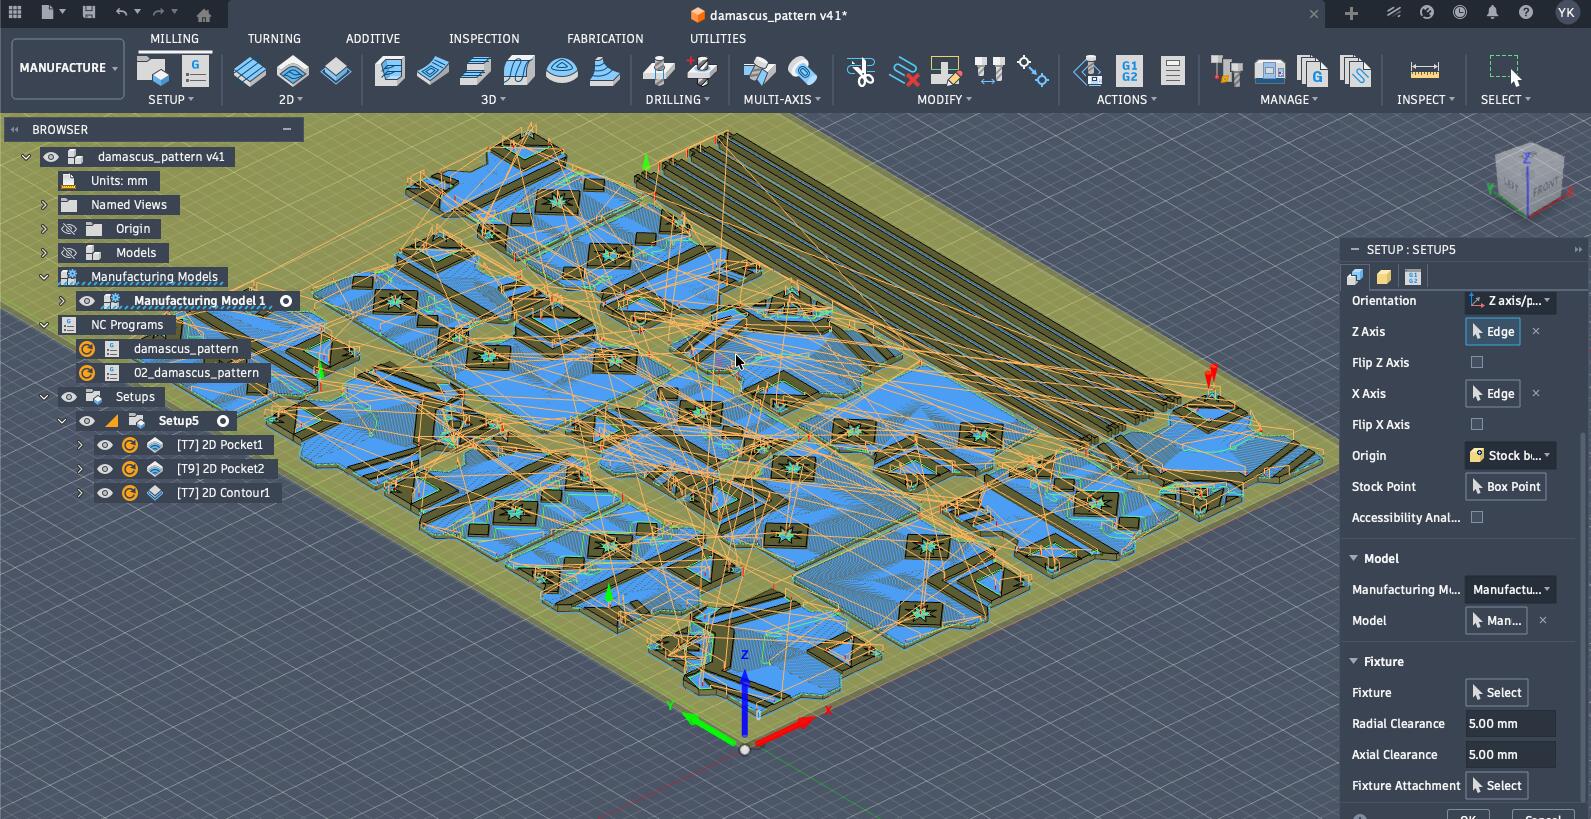Open the Origin Stock box dropdown
This screenshot has width=1591, height=819.
[x=1510, y=456]
